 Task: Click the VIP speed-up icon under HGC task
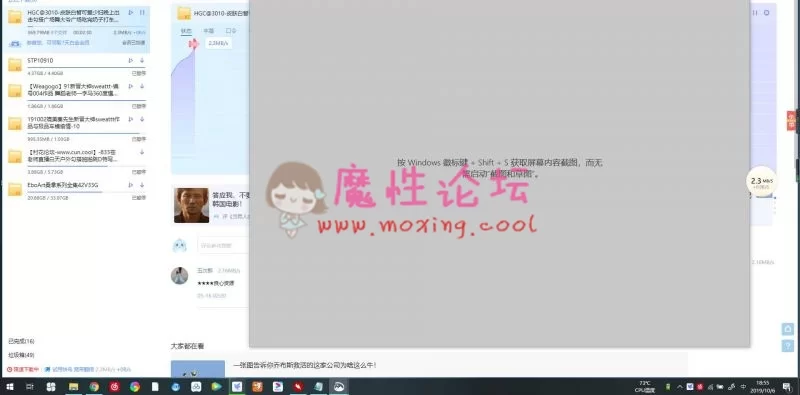tap(15, 43)
